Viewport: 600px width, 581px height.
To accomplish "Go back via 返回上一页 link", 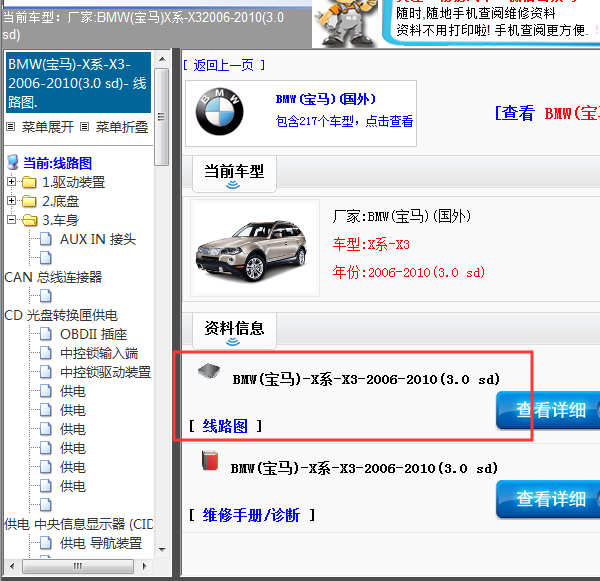I will point(223,65).
